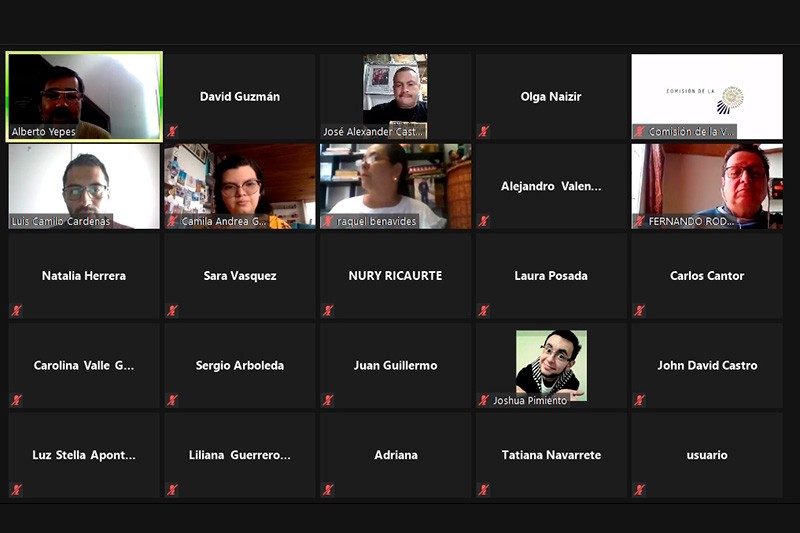Click muted microphone icon on David Guzmán tile
The image size is (800, 533).
pyautogui.click(x=172, y=132)
